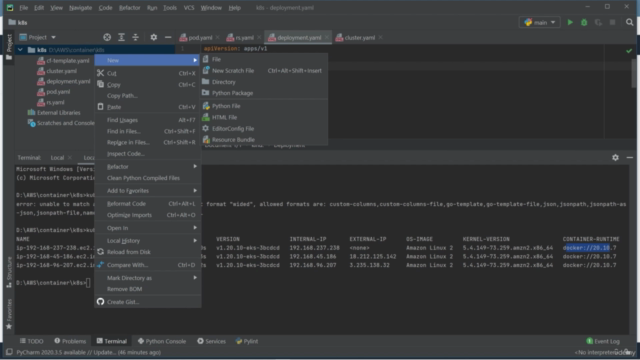
Task: Hide the Terminal panel with minus icon
Action: 629,158
